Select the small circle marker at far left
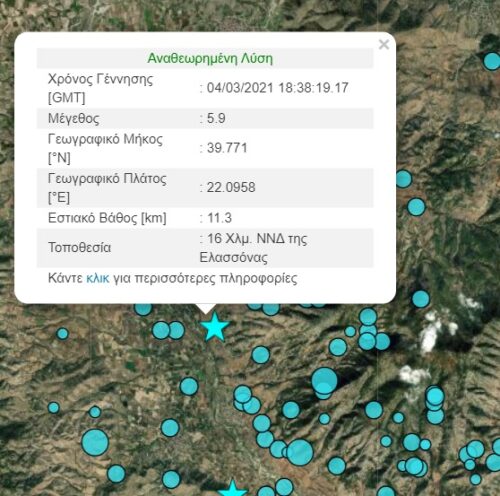This screenshot has width=500, height=496. coord(63,333)
